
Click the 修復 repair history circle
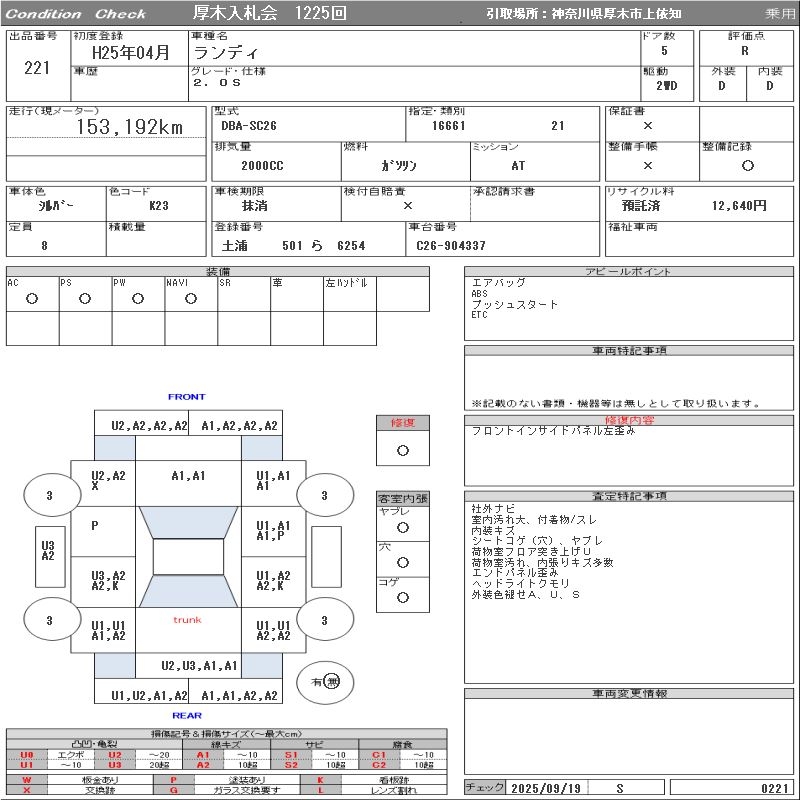coord(403,450)
